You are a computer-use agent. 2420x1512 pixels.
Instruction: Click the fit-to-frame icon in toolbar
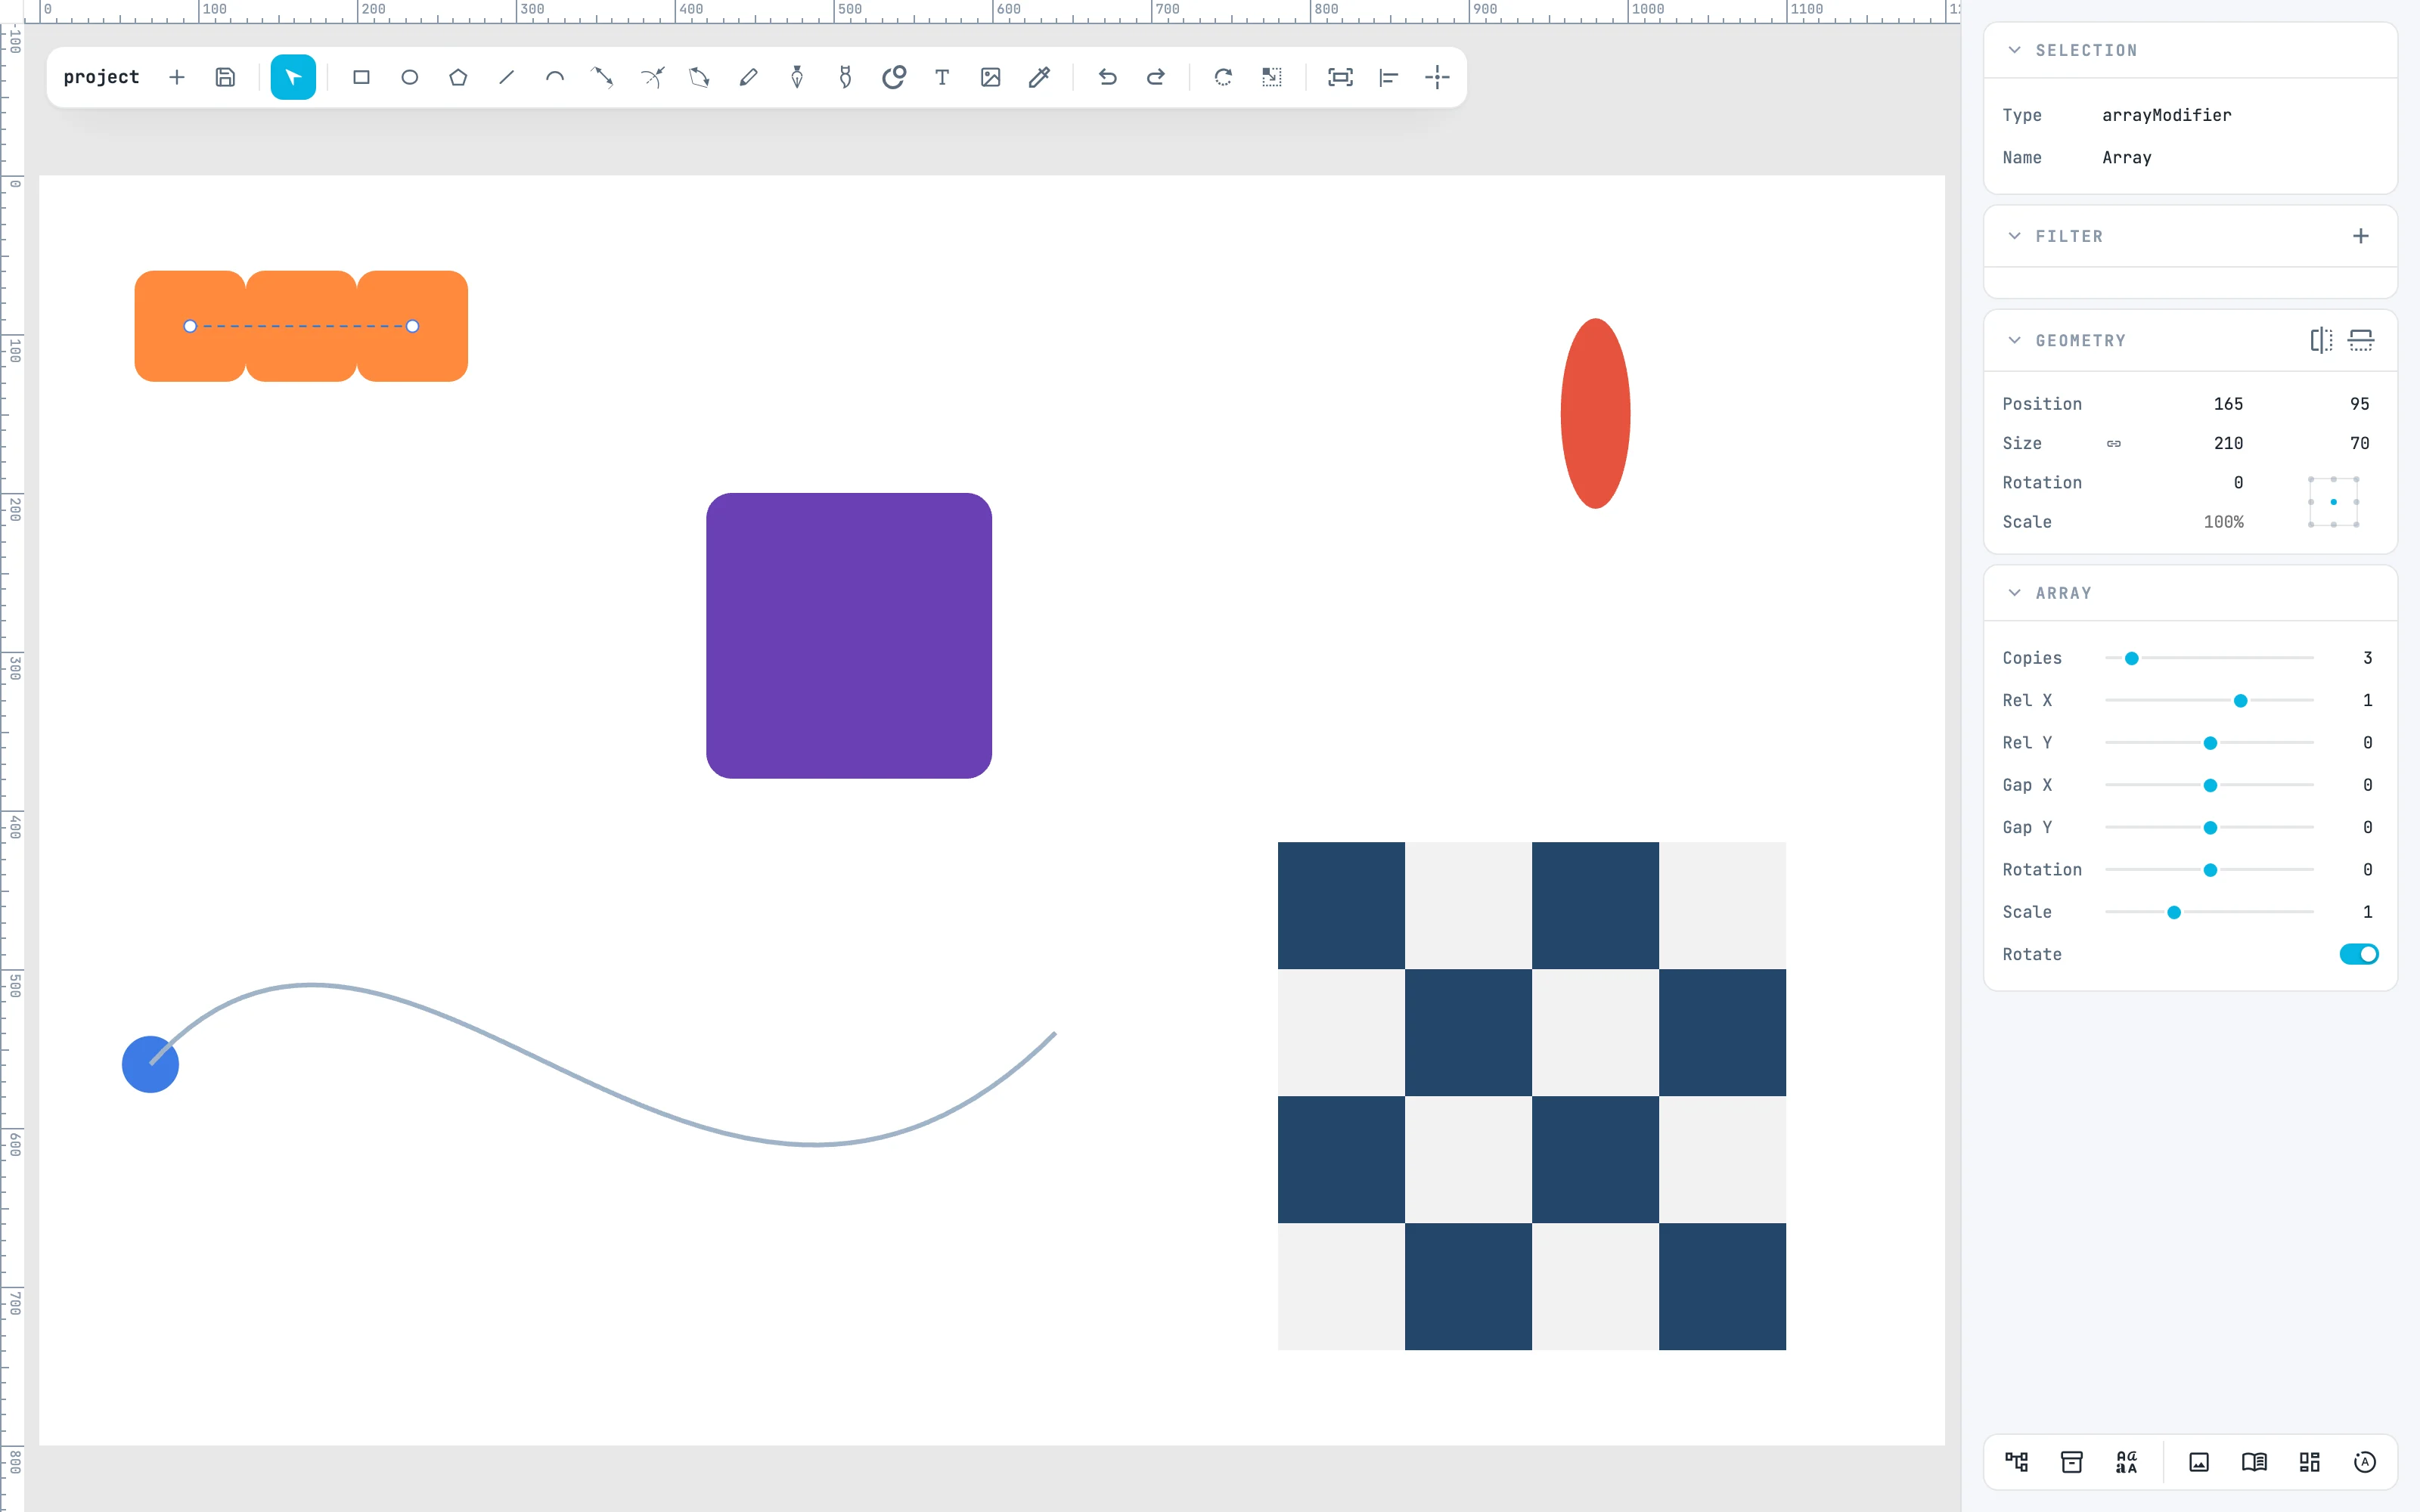click(1340, 77)
